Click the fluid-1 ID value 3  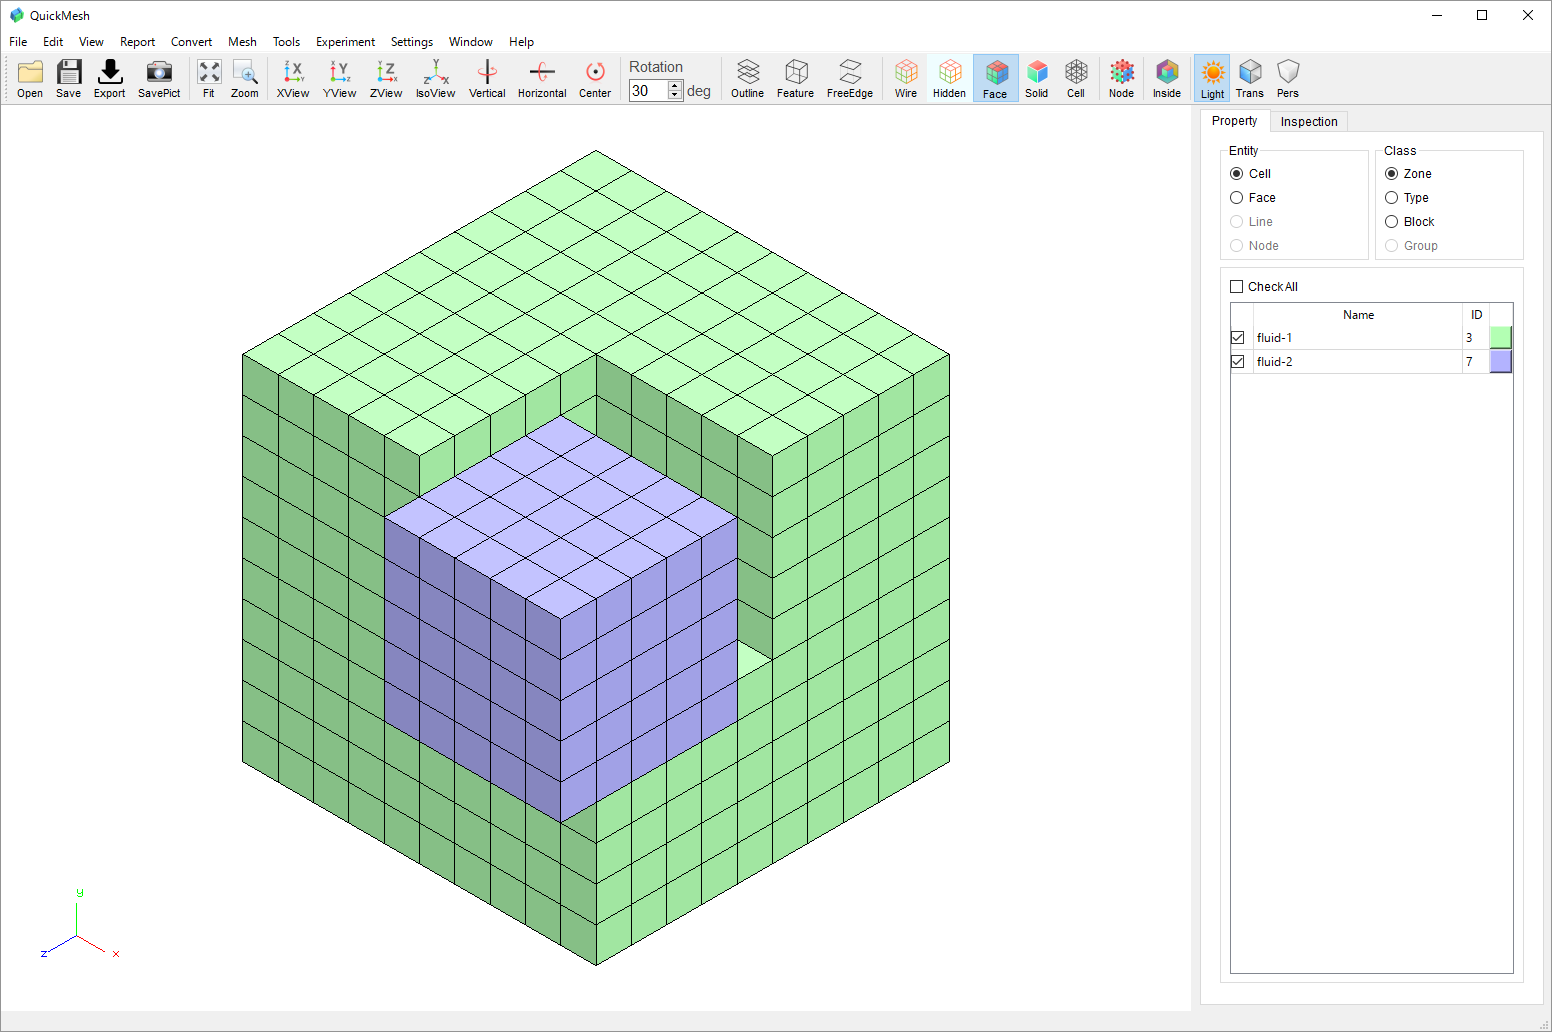[1469, 338]
